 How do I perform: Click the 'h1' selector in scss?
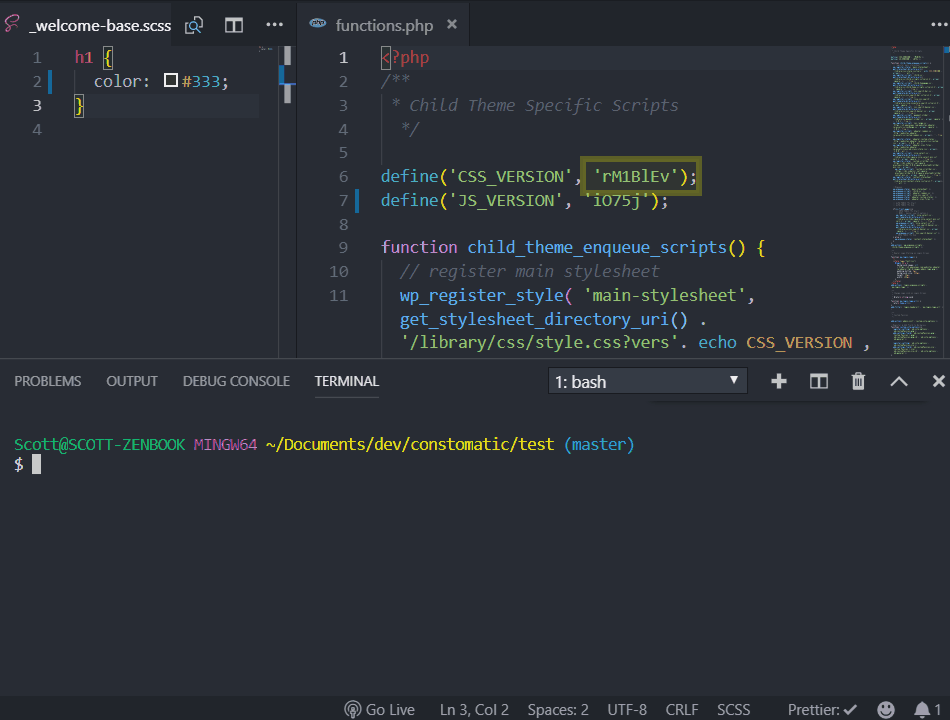[x=84, y=58]
